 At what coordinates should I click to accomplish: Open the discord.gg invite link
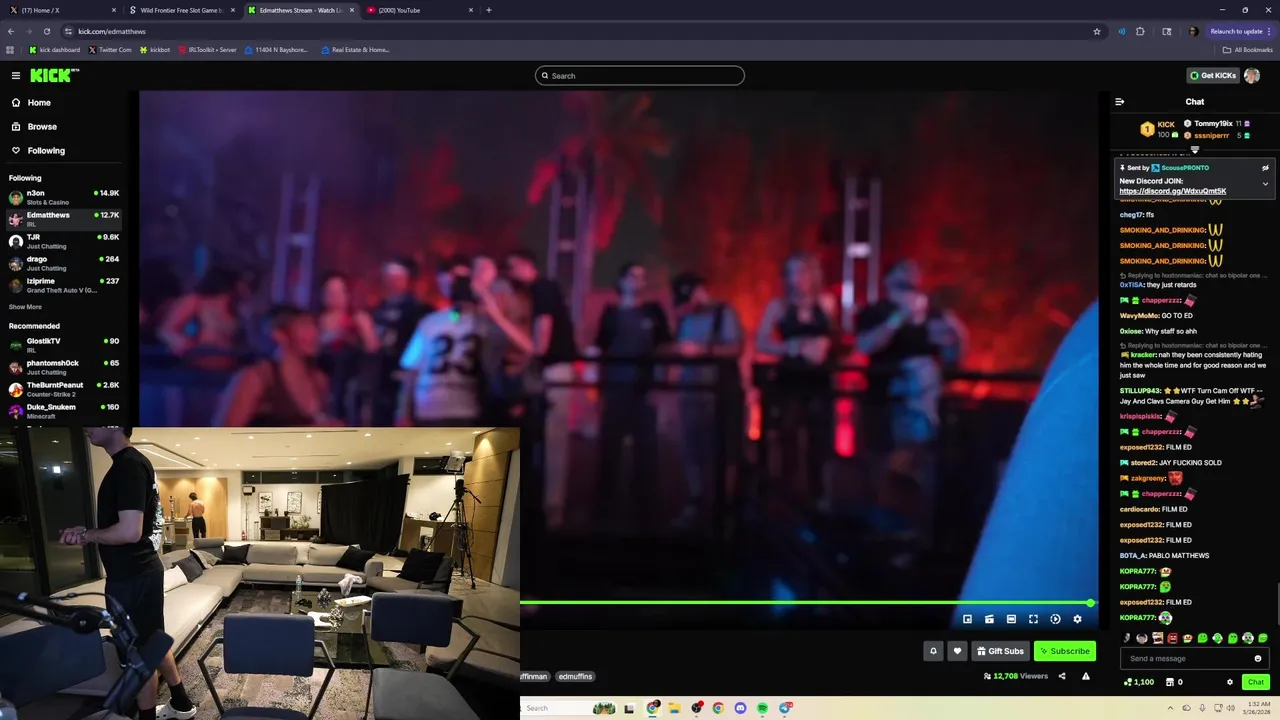(x=1172, y=191)
